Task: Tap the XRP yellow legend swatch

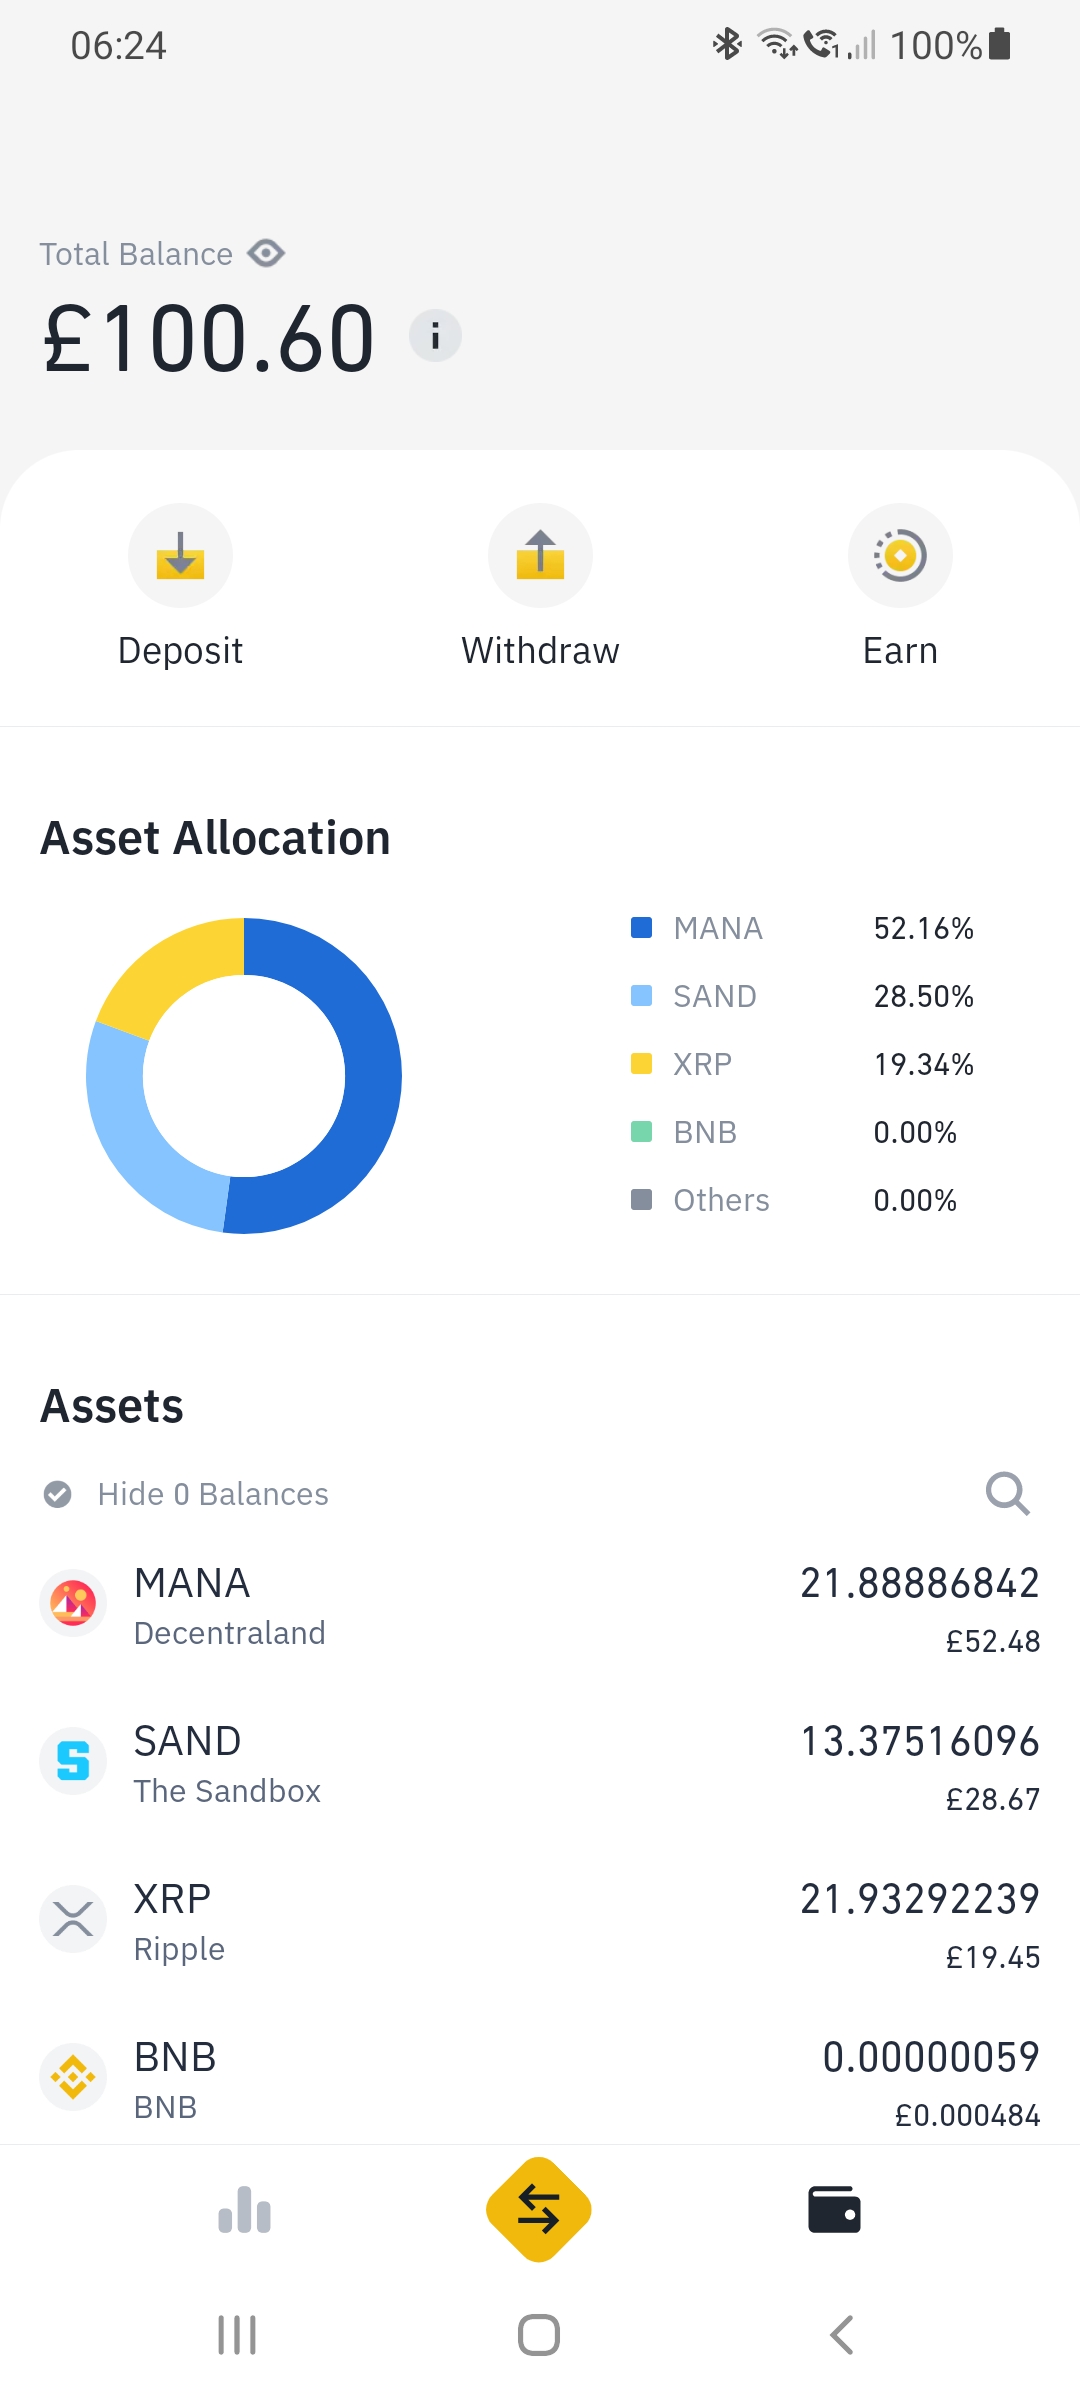Action: coord(641,1064)
